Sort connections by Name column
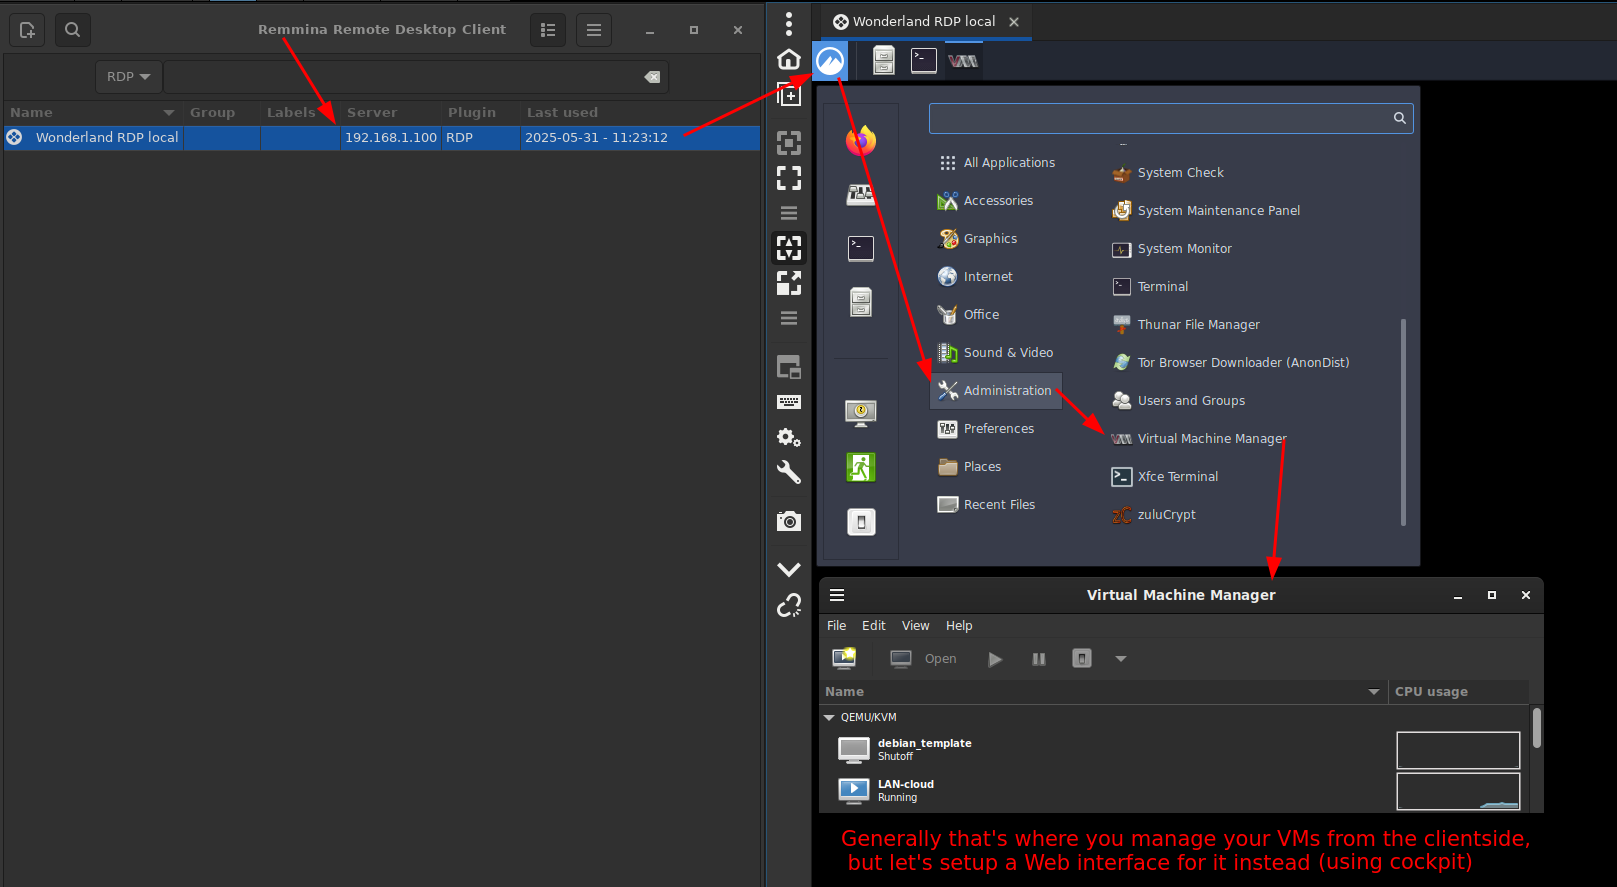Image resolution: width=1617 pixels, height=887 pixels. pyautogui.click(x=92, y=113)
